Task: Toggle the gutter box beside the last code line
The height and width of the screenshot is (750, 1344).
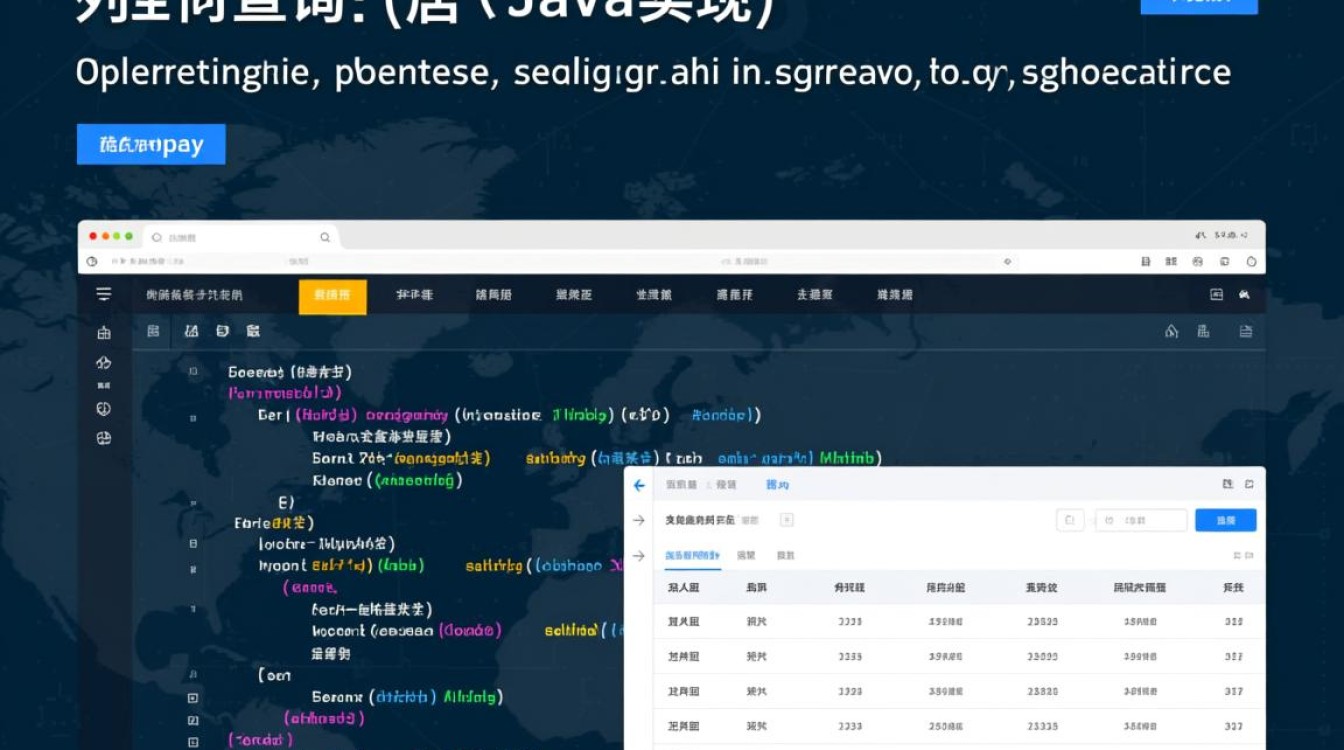Action: [x=193, y=741]
